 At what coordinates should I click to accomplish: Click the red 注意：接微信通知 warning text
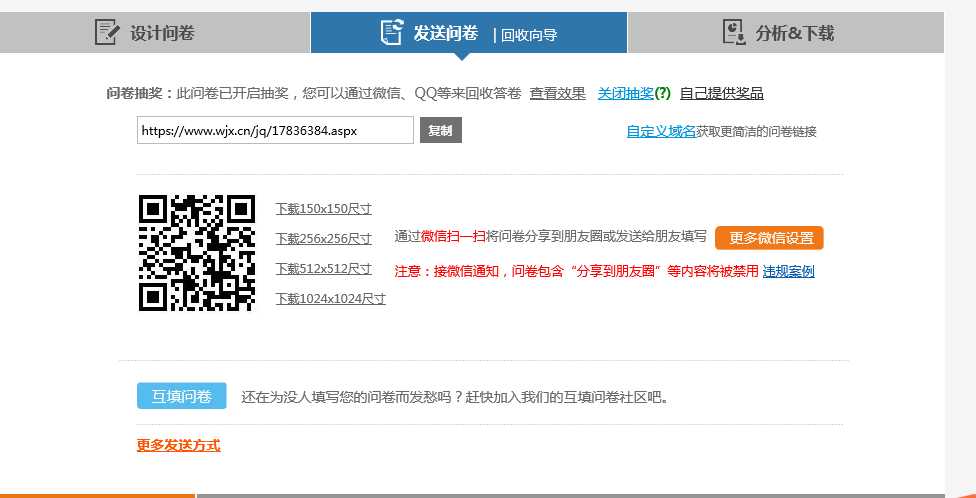click(576, 271)
